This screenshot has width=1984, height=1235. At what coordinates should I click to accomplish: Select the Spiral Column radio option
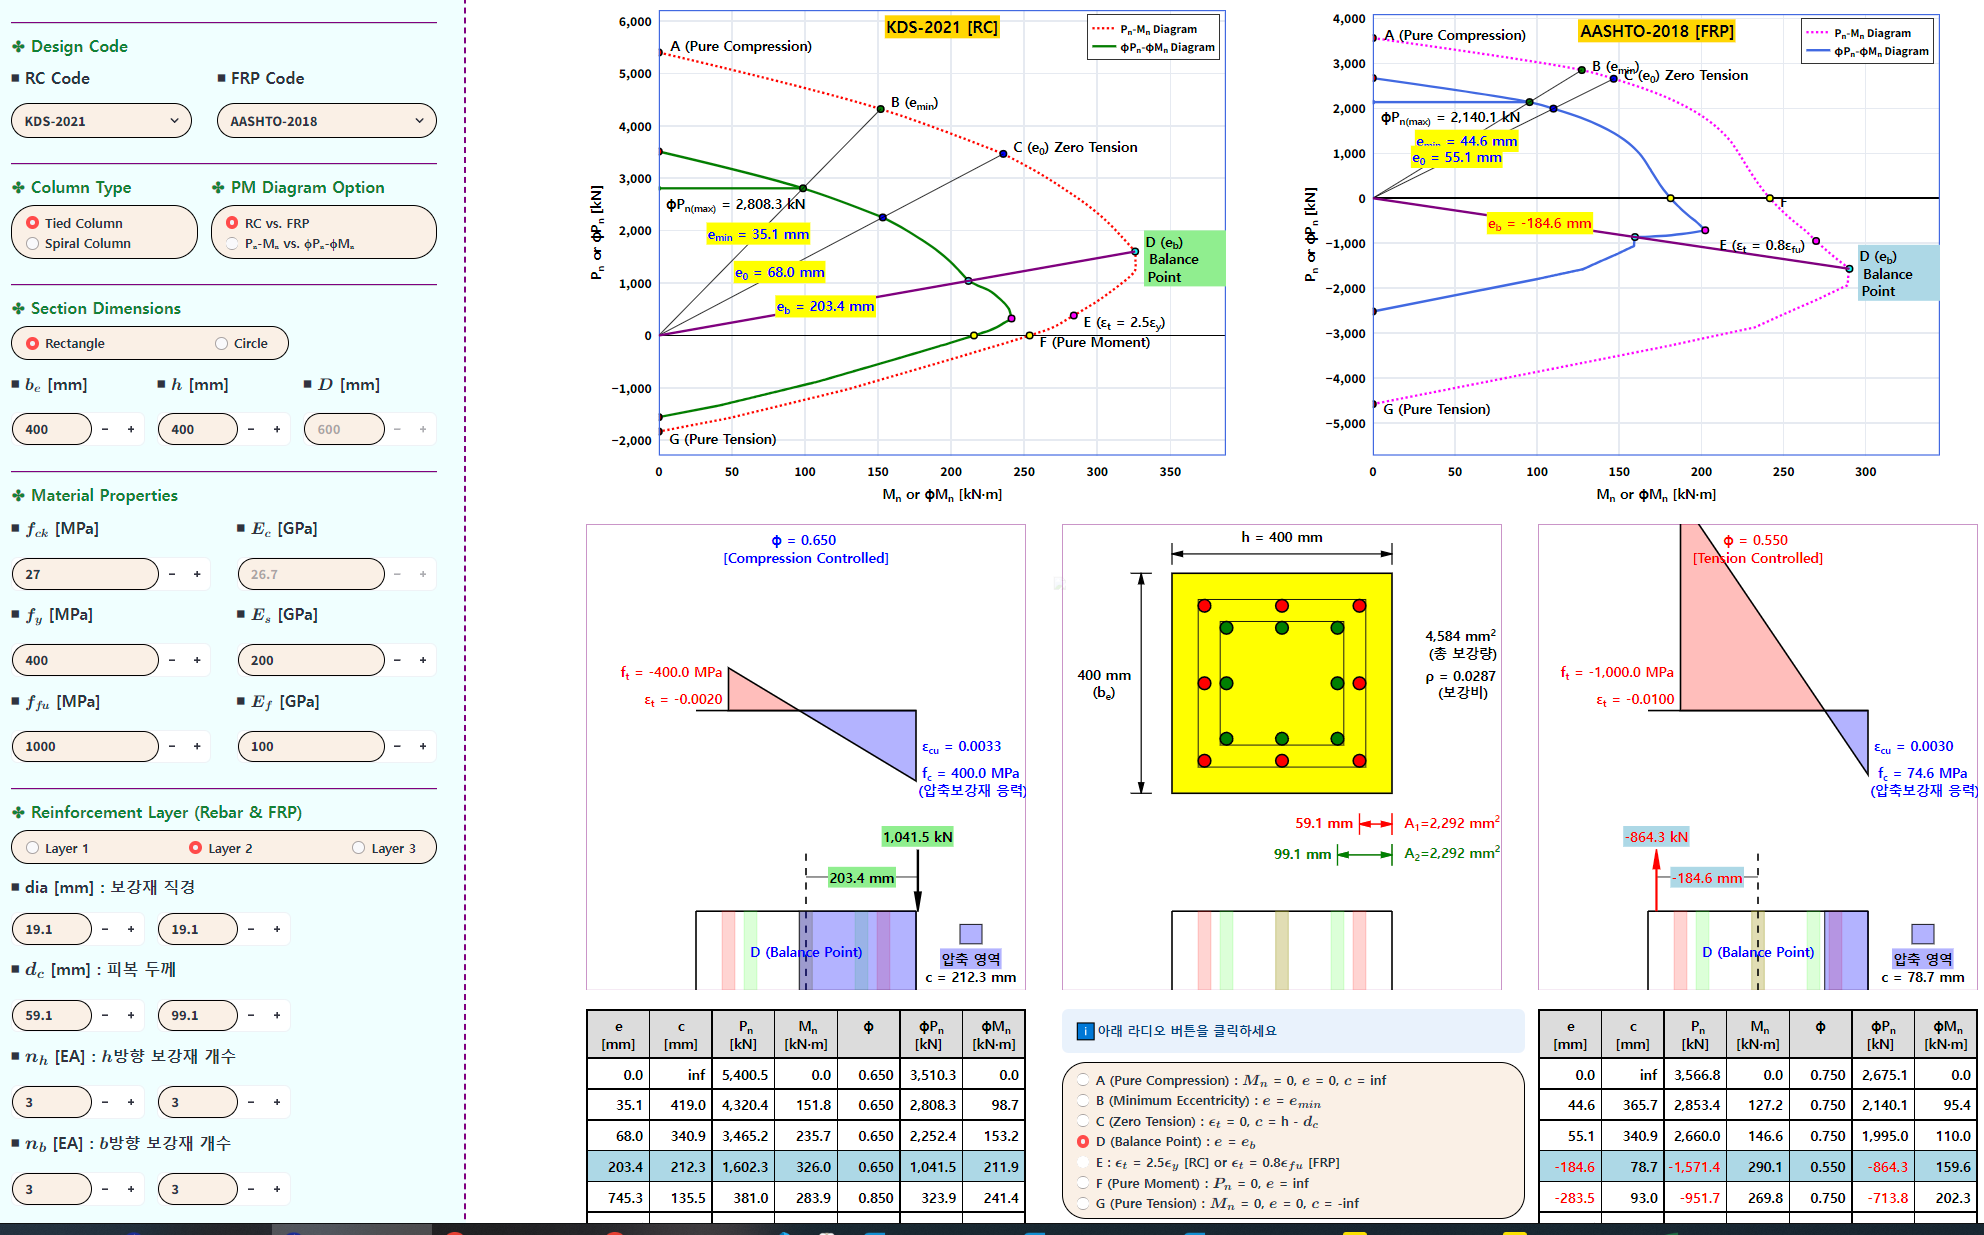pos(33,243)
